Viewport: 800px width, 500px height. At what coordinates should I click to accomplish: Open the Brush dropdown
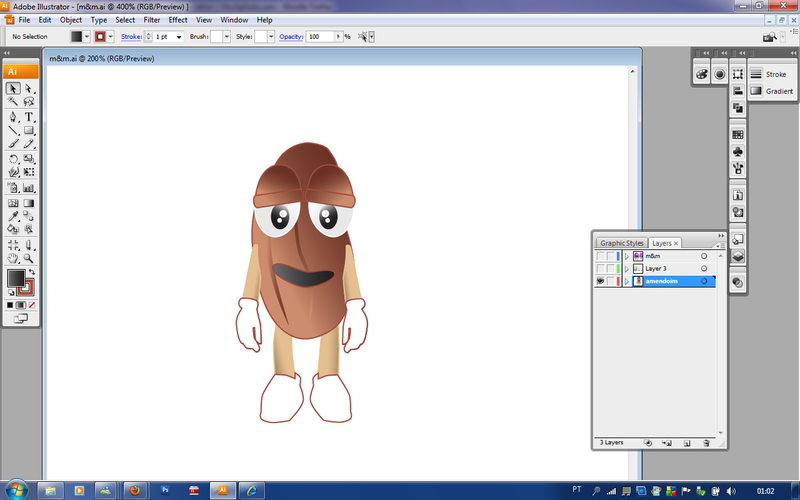point(227,37)
